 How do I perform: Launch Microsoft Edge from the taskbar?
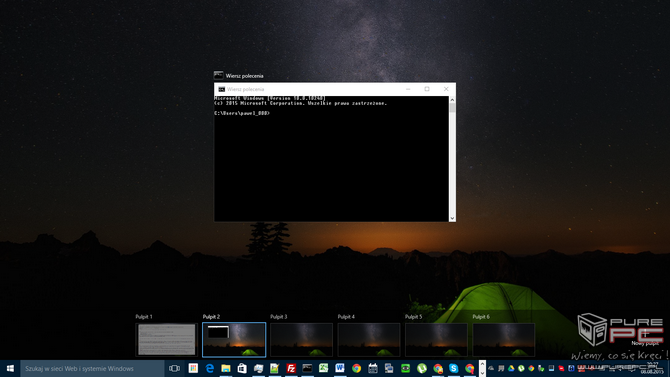[209, 368]
